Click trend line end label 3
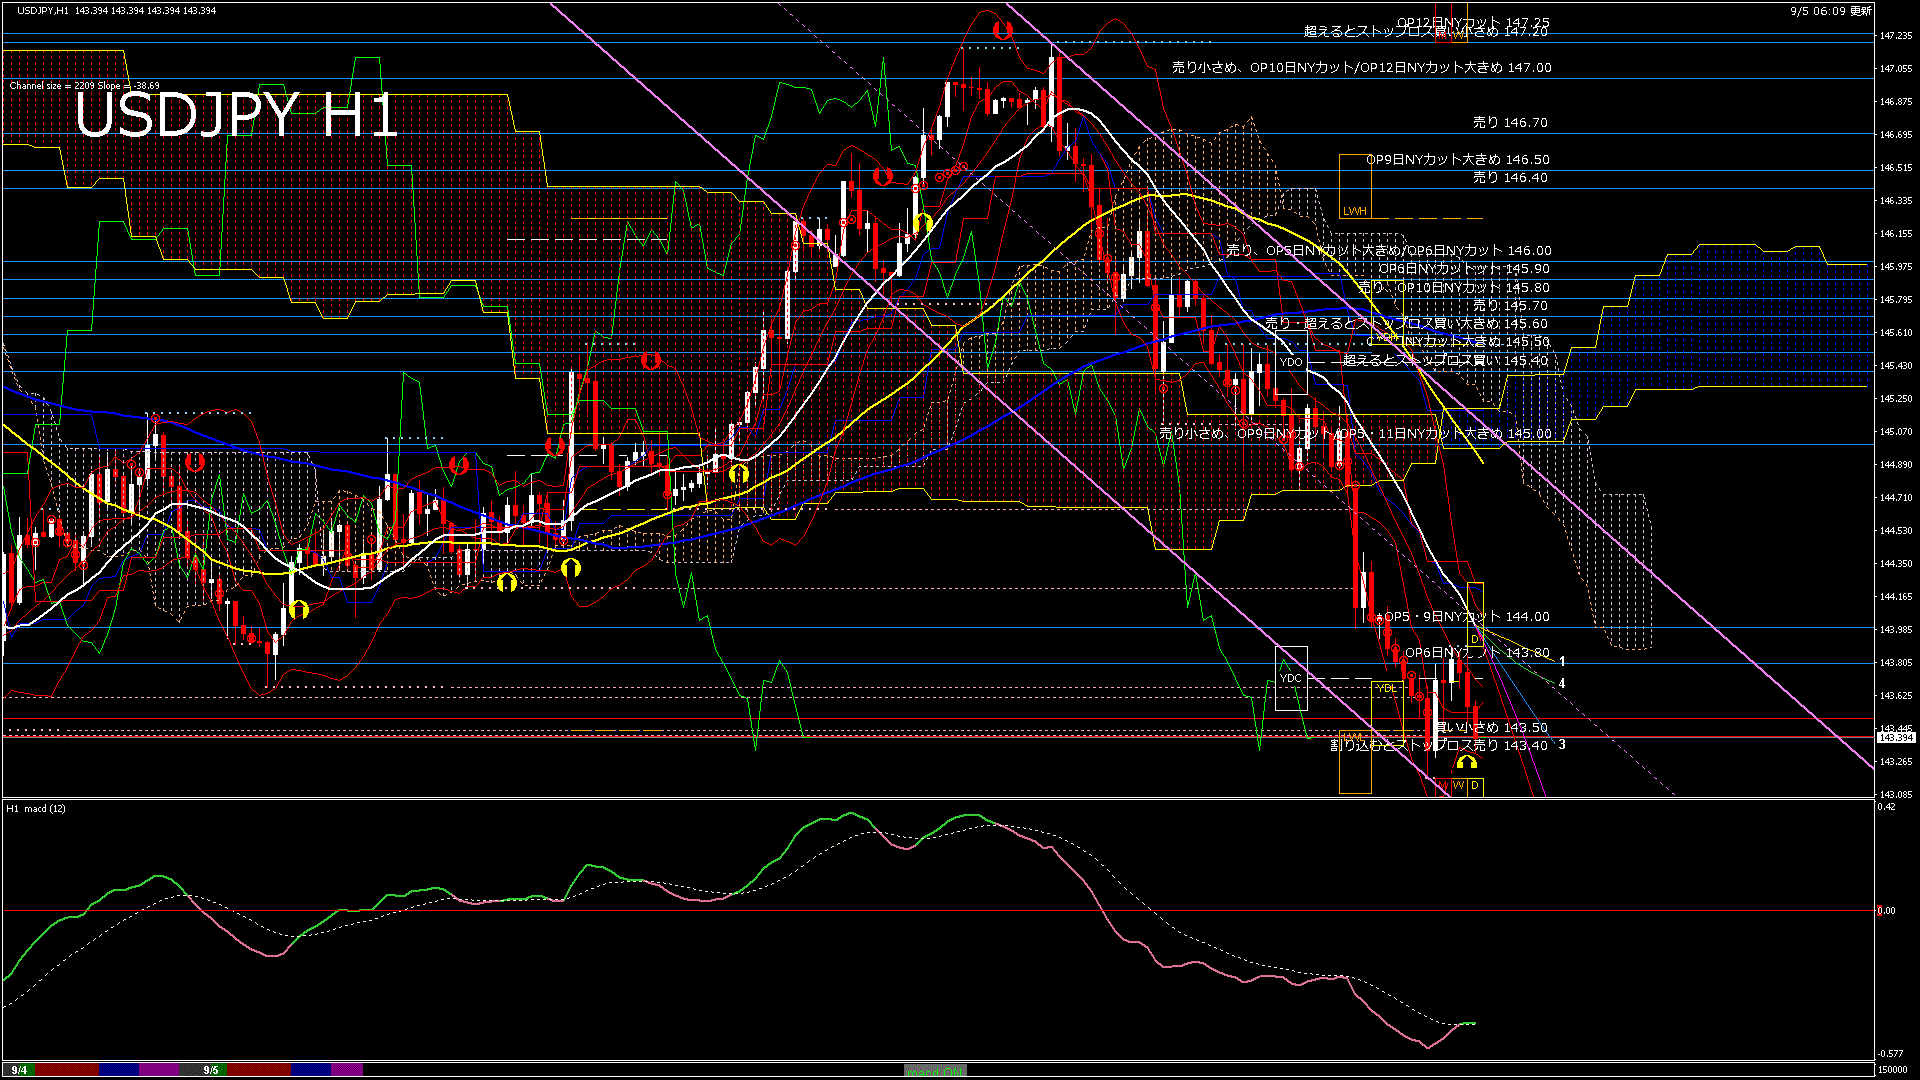Image resolution: width=1920 pixels, height=1080 pixels. [x=1562, y=745]
